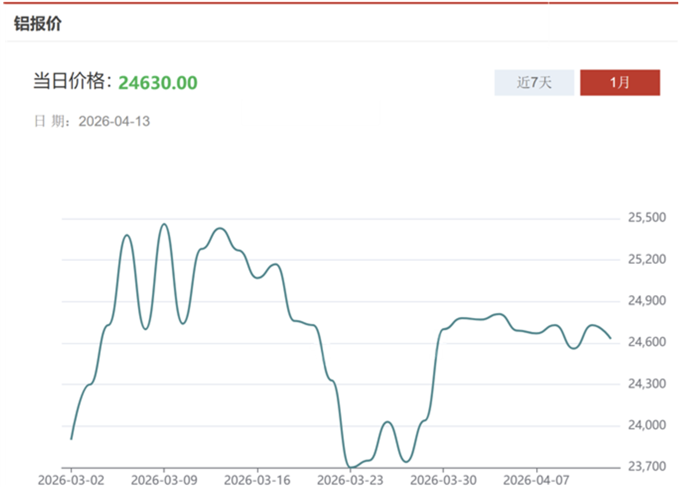Click the 当日价格 label
Image resolution: width=680 pixels, height=487 pixels.
[72, 82]
